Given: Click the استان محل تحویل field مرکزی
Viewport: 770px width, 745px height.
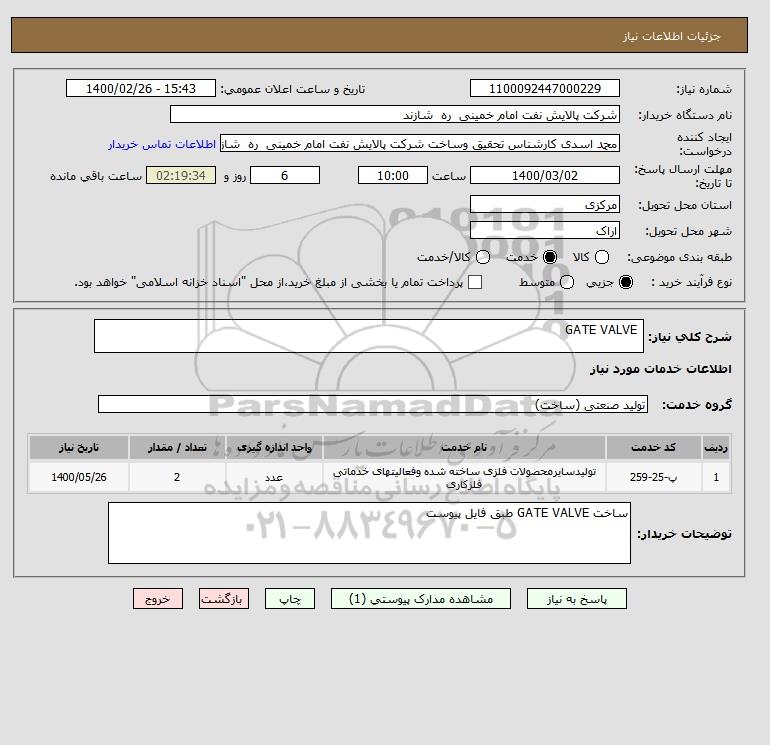Looking at the screenshot, I should (x=545, y=205).
